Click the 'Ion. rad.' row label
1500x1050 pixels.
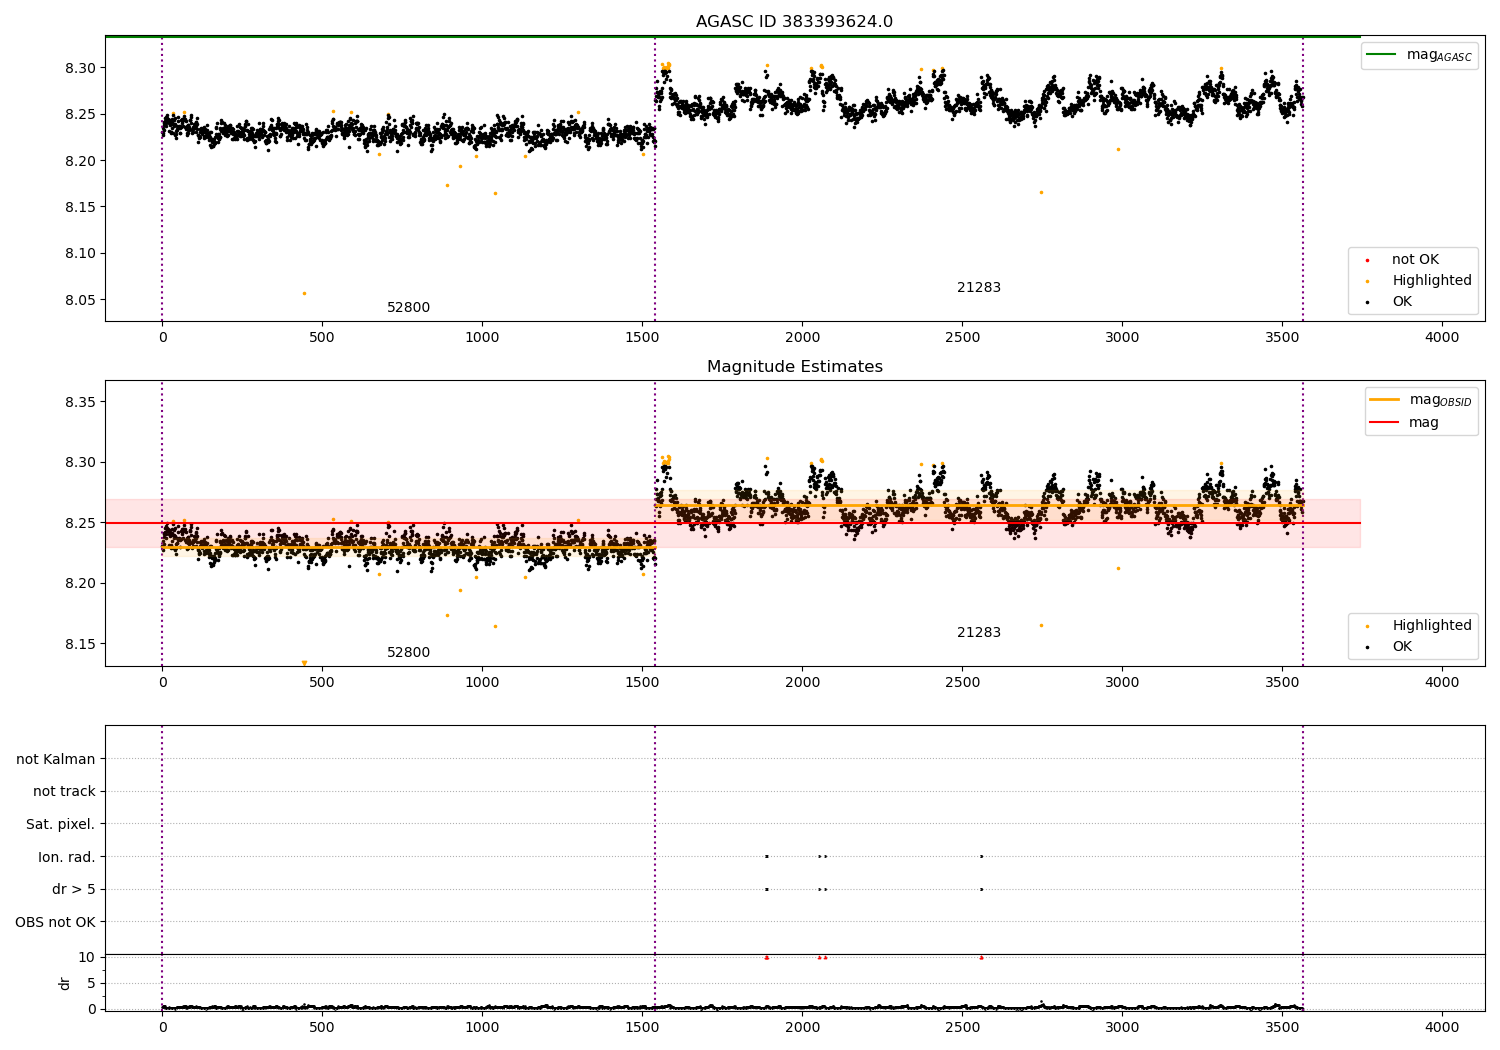tap(67, 857)
